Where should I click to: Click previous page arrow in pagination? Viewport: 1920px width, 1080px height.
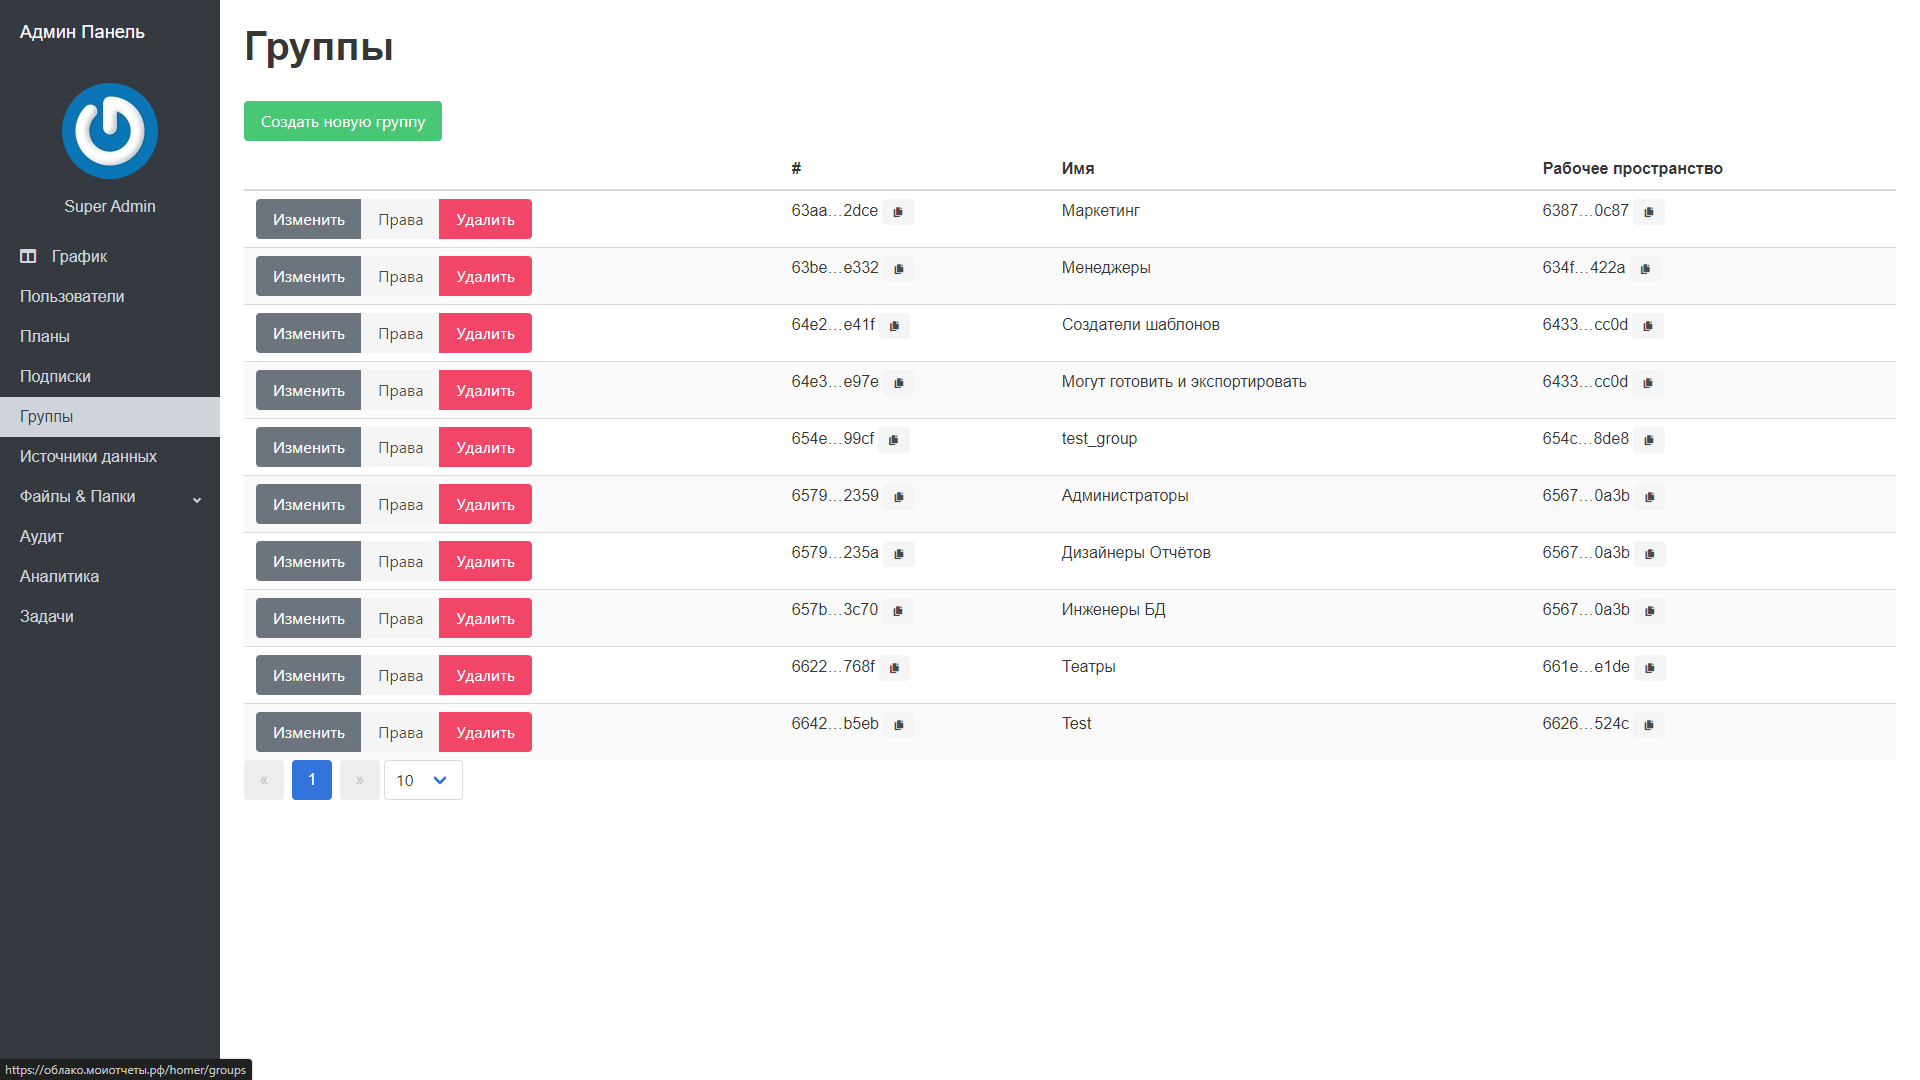click(264, 780)
